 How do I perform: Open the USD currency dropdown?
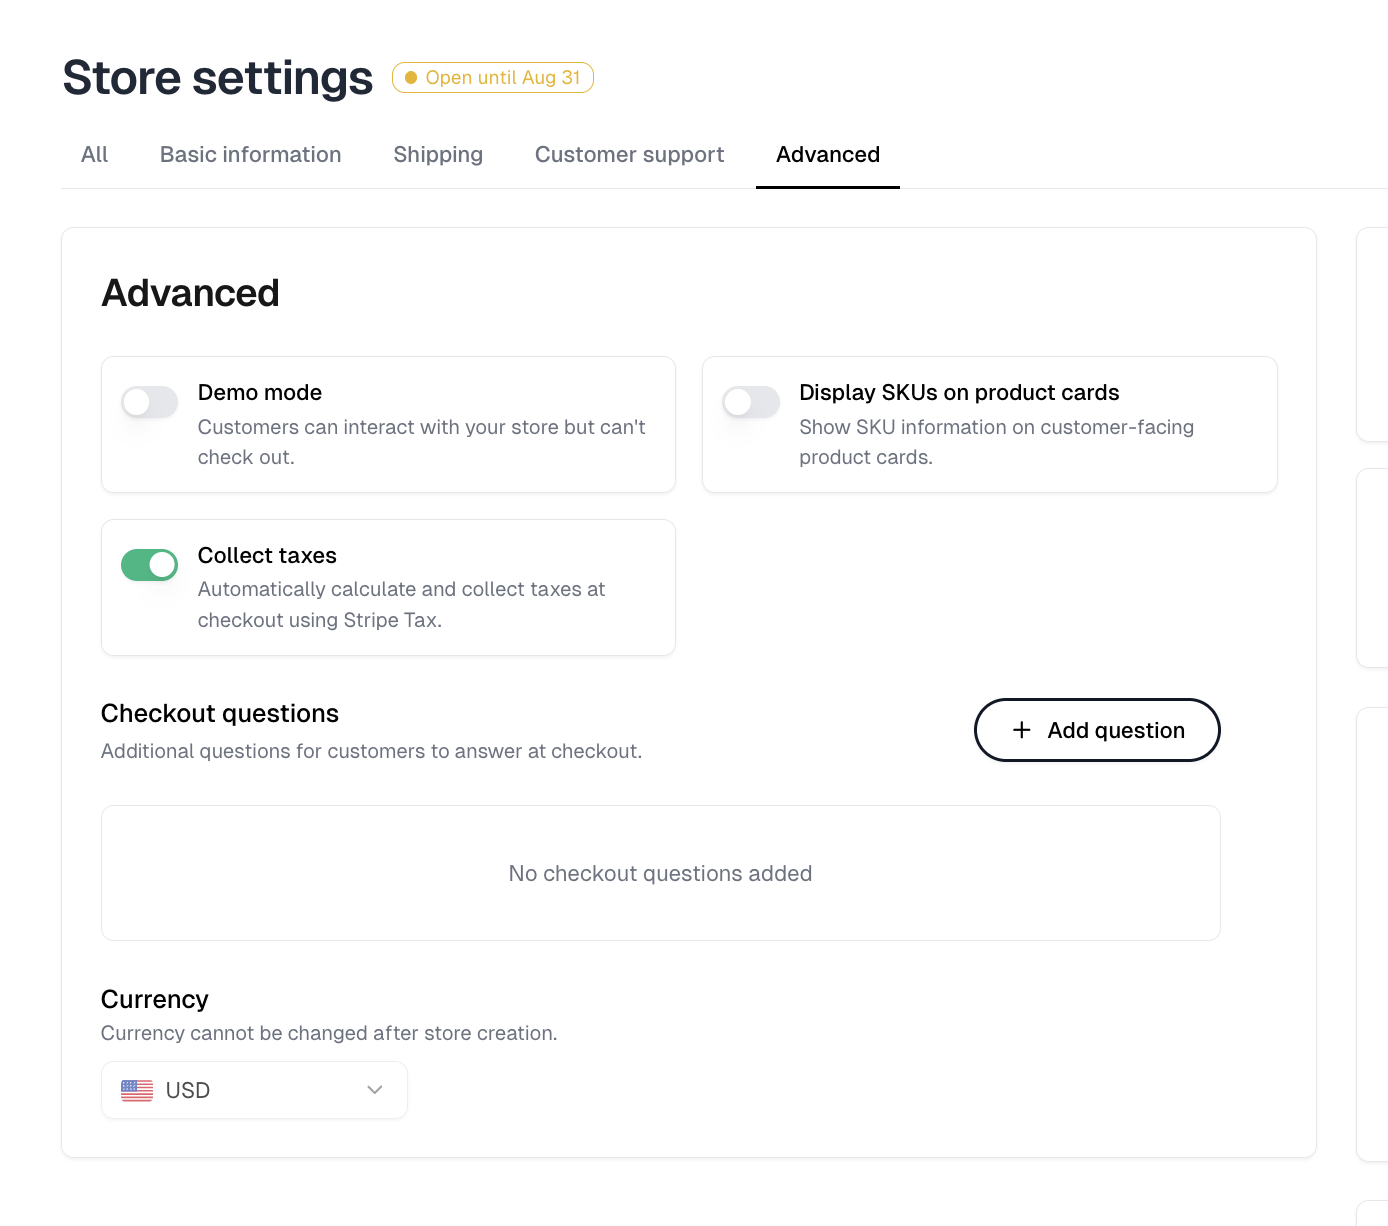click(x=254, y=1090)
